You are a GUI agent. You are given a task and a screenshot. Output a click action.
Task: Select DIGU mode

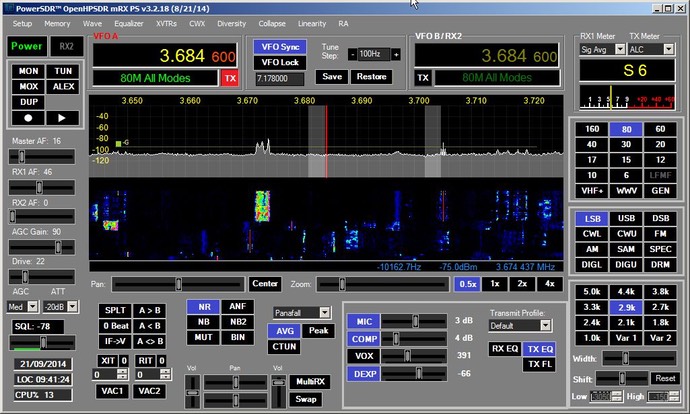tap(626, 264)
